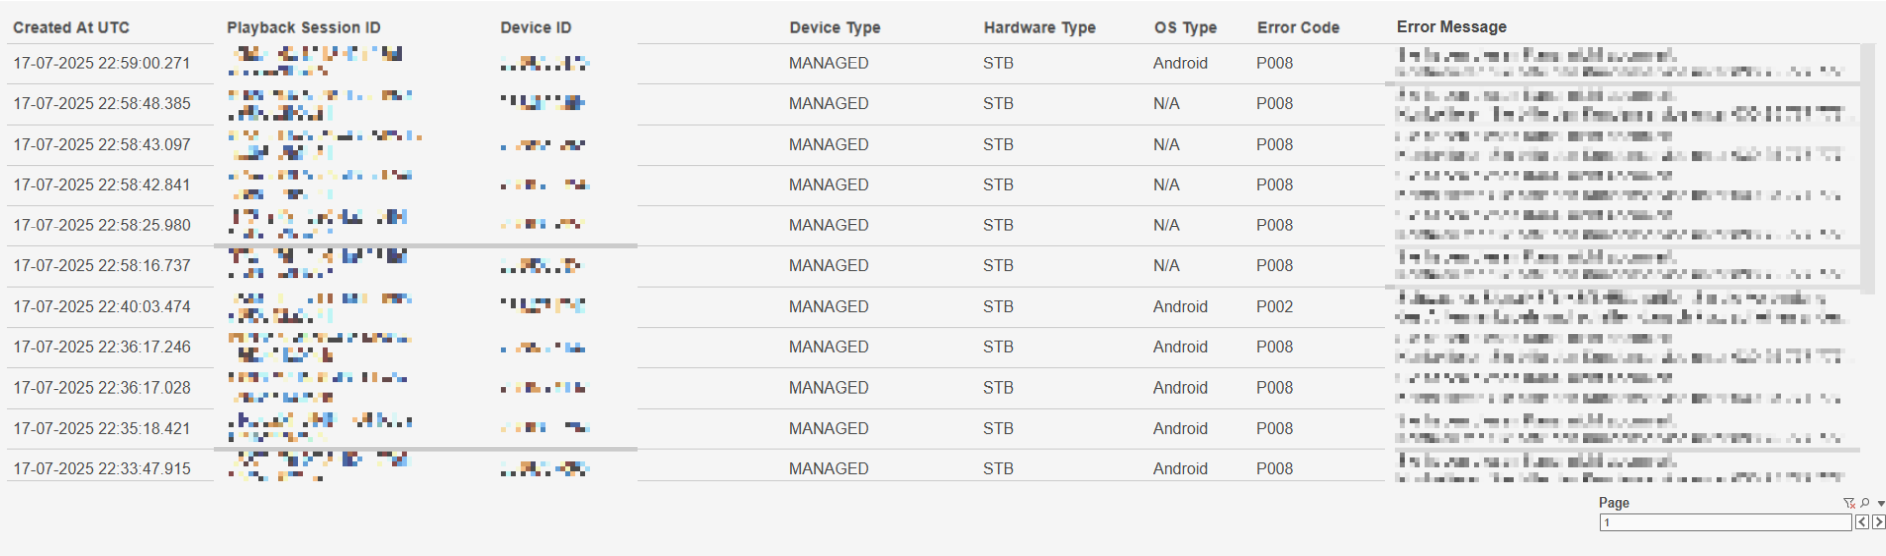Click the 22:59:00.271 timestamp cell

[101, 63]
